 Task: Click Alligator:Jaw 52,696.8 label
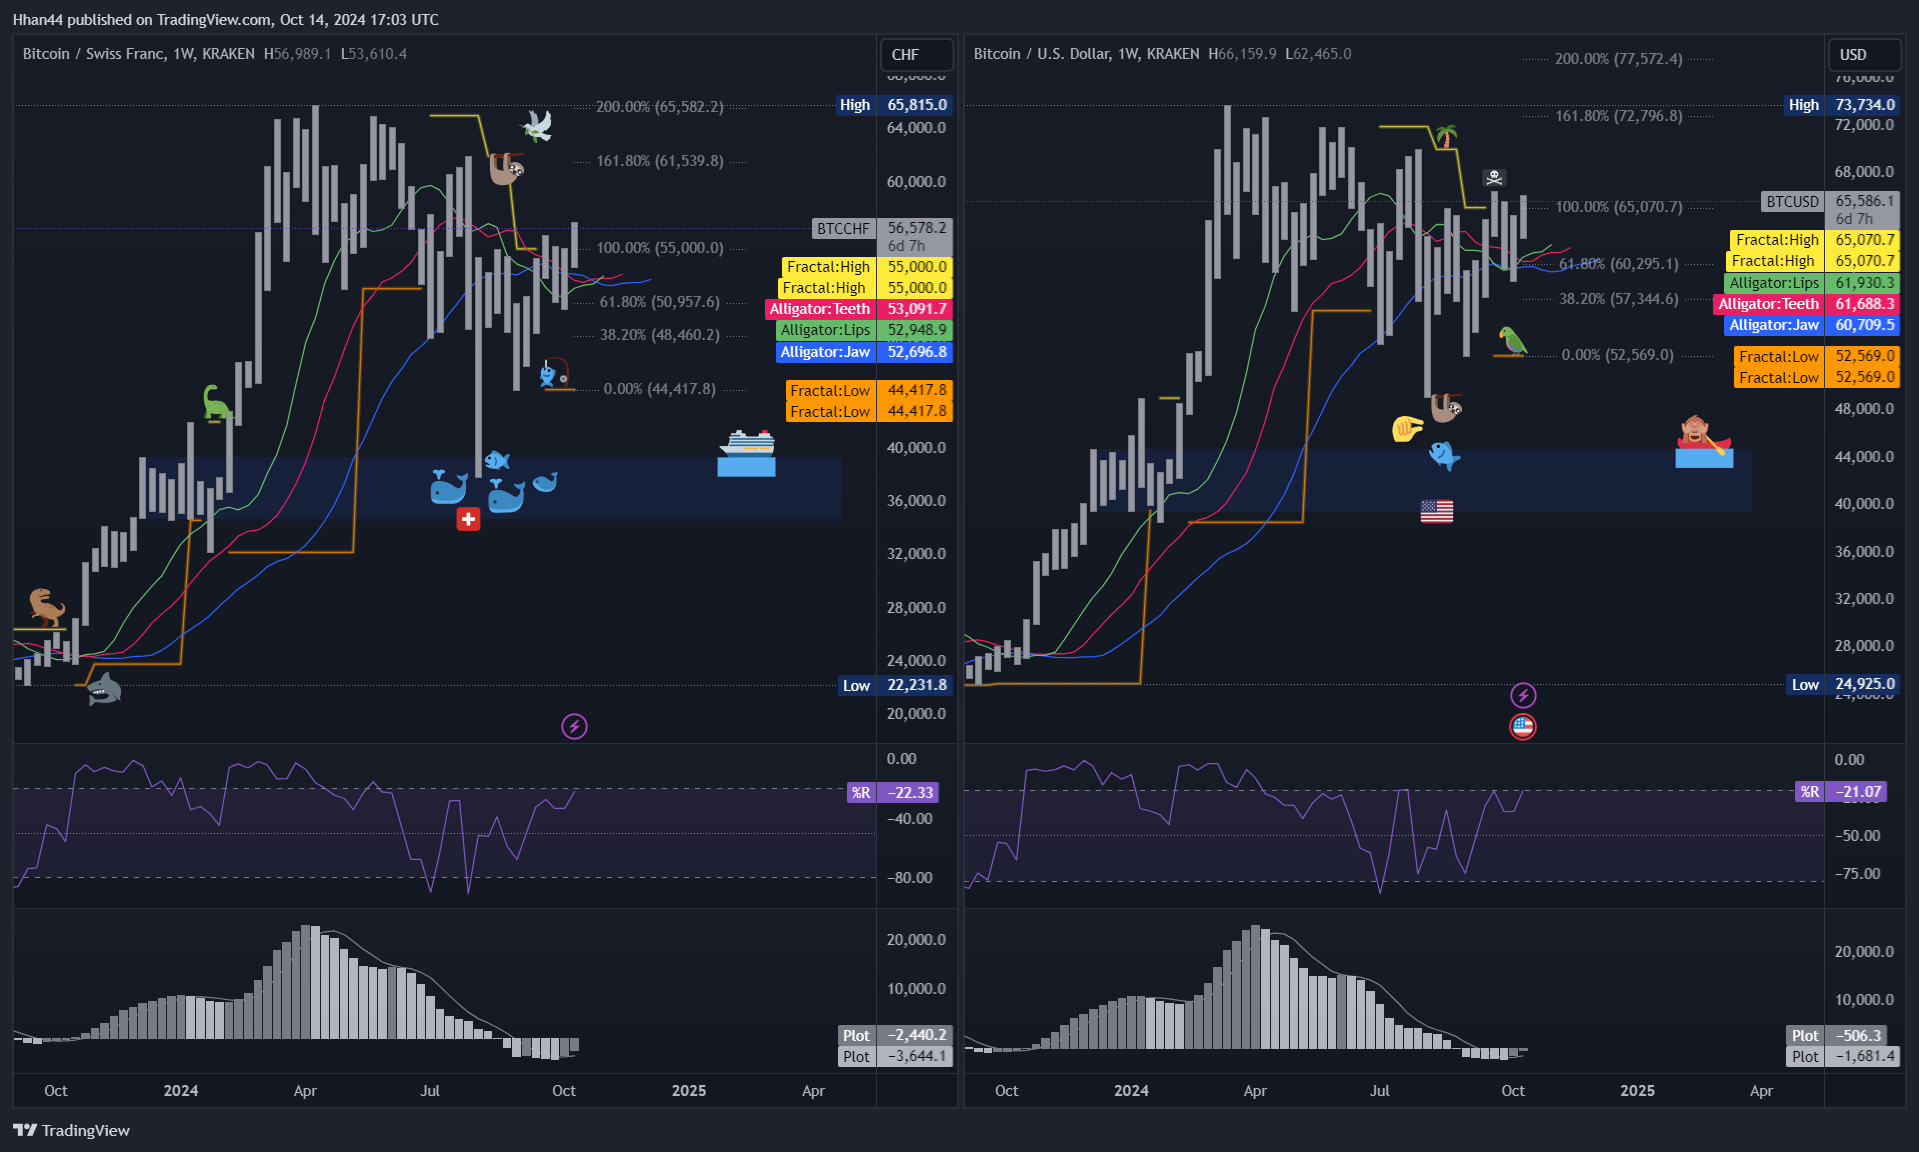[864, 352]
